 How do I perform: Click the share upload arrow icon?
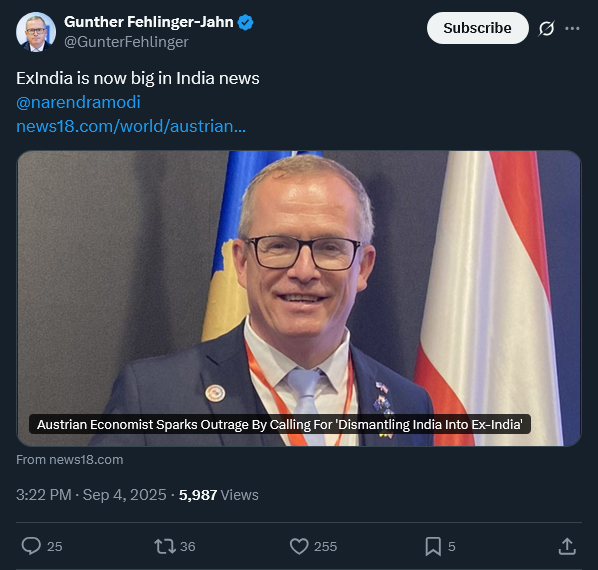point(567,546)
